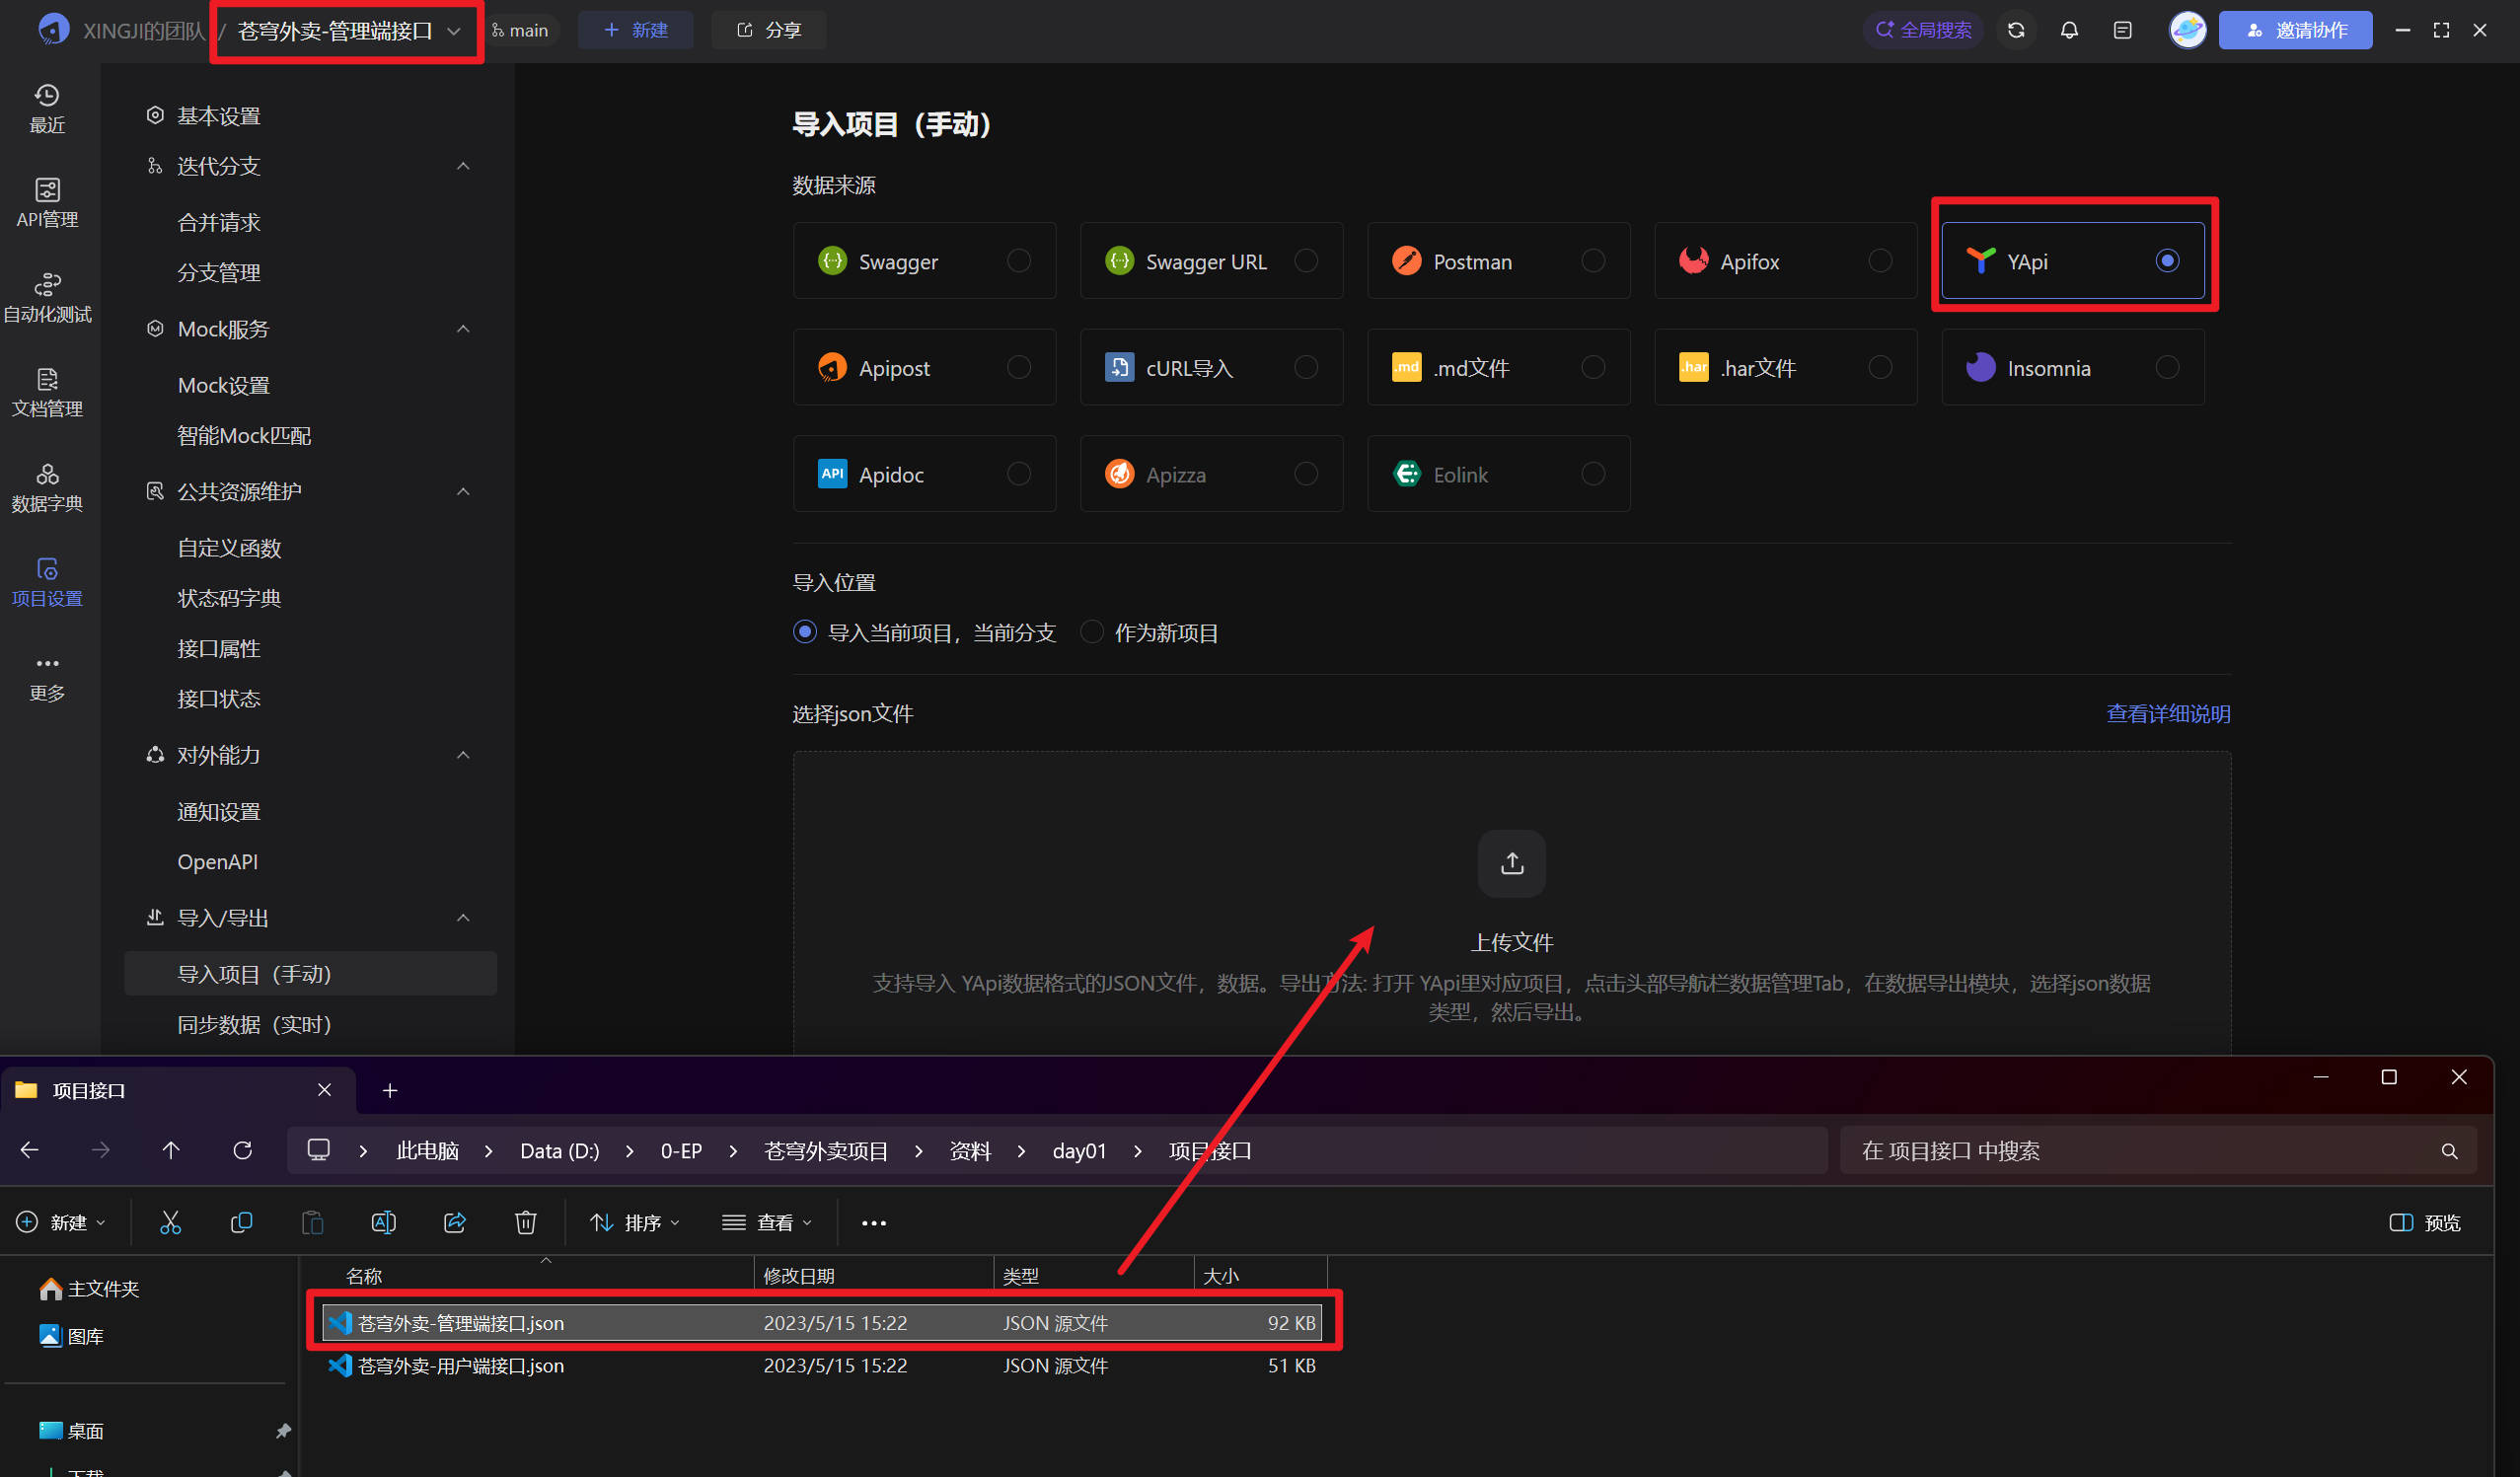
Task: Open the 查看 view dropdown
Action: pos(767,1222)
